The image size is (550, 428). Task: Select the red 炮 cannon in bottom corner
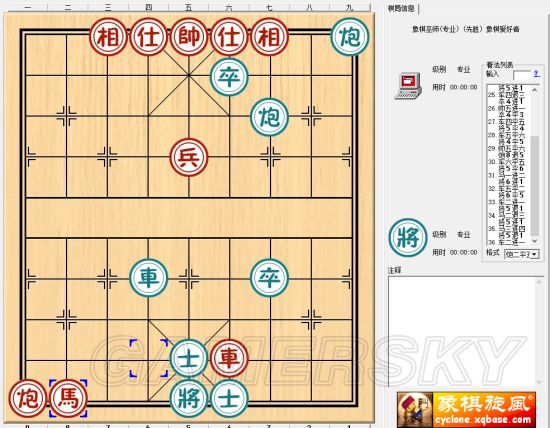27,399
